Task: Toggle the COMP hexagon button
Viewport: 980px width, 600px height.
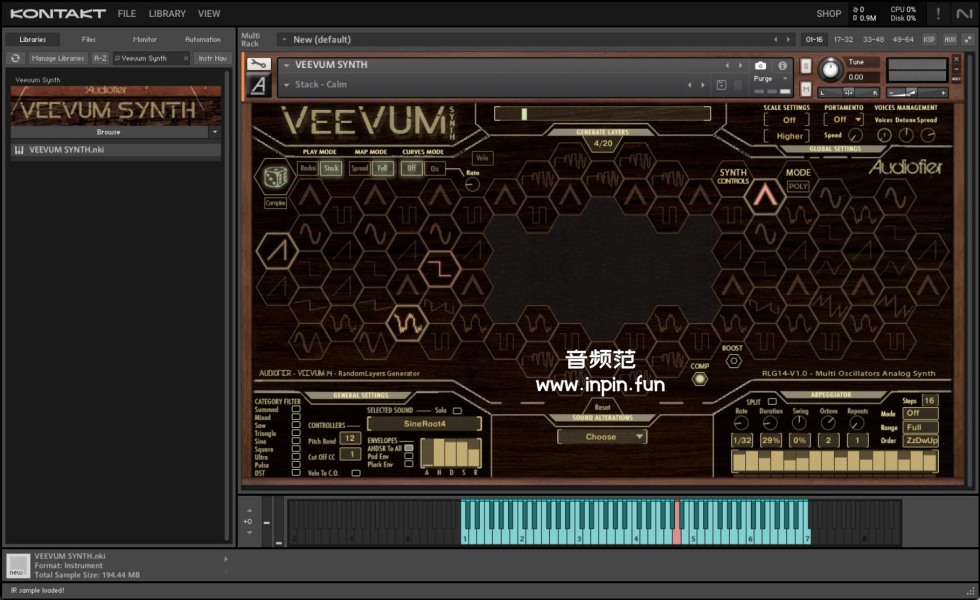Action: (x=700, y=379)
